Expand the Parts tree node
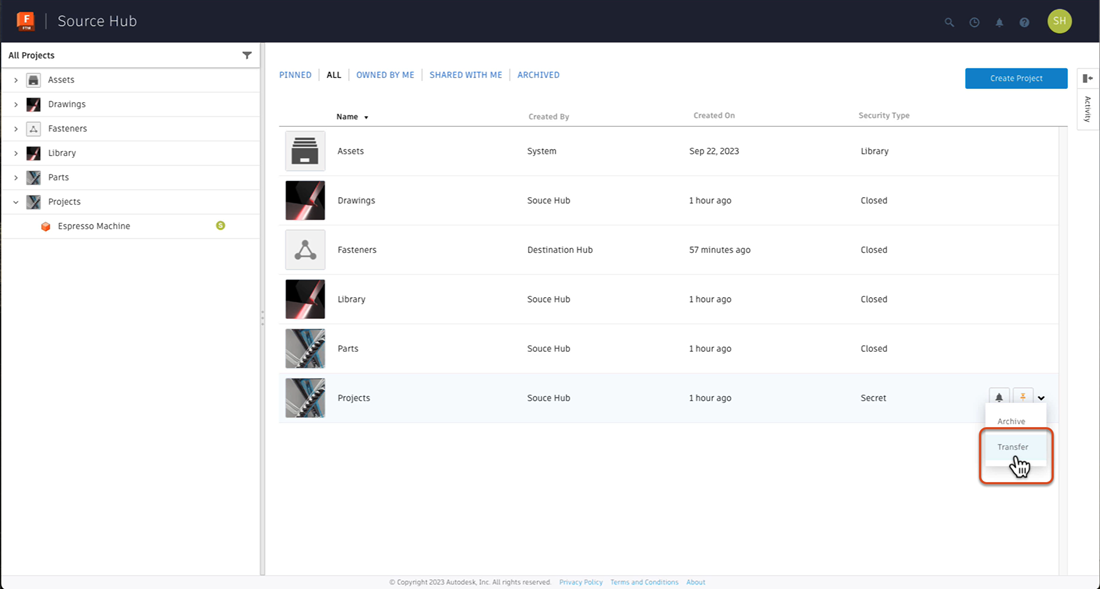The image size is (1100, 589). [x=15, y=177]
